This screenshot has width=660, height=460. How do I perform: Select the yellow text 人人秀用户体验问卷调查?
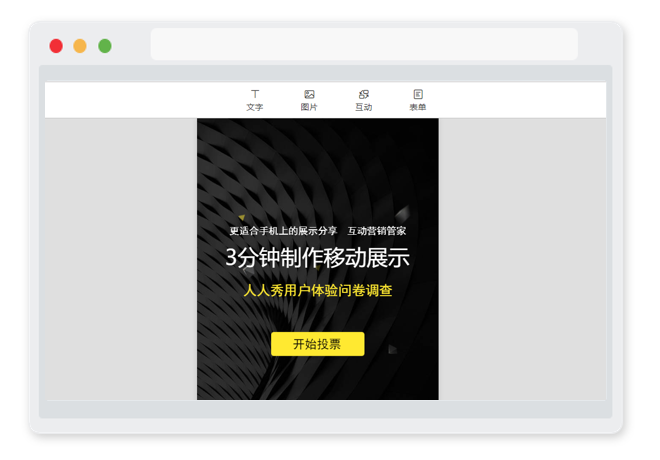click(x=318, y=290)
